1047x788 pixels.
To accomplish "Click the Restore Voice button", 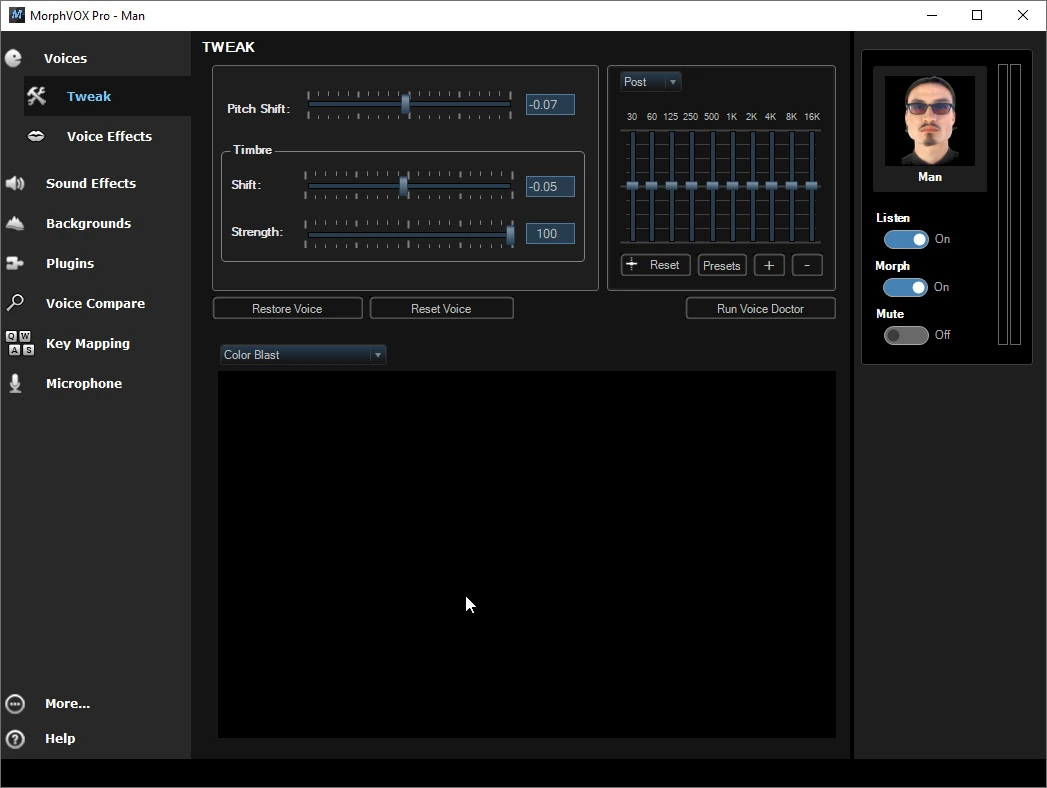I will [x=287, y=309].
